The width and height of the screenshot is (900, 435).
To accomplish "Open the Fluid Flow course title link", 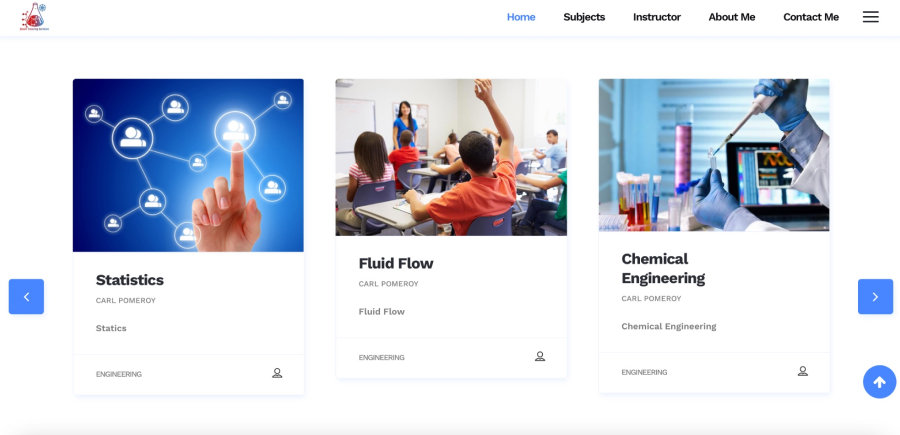I will click(396, 264).
